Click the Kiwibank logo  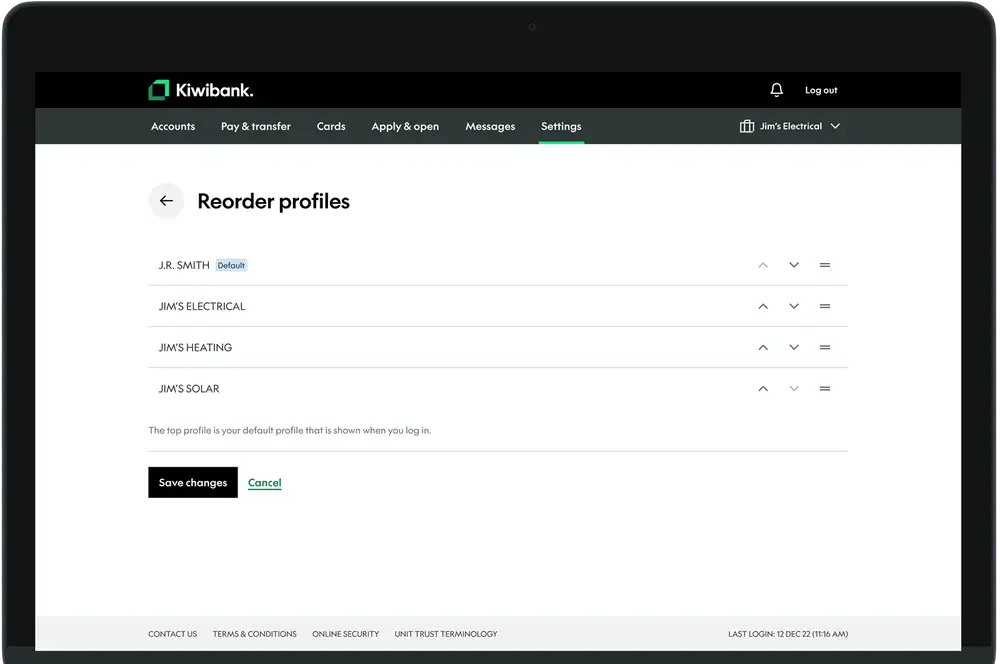tap(201, 90)
